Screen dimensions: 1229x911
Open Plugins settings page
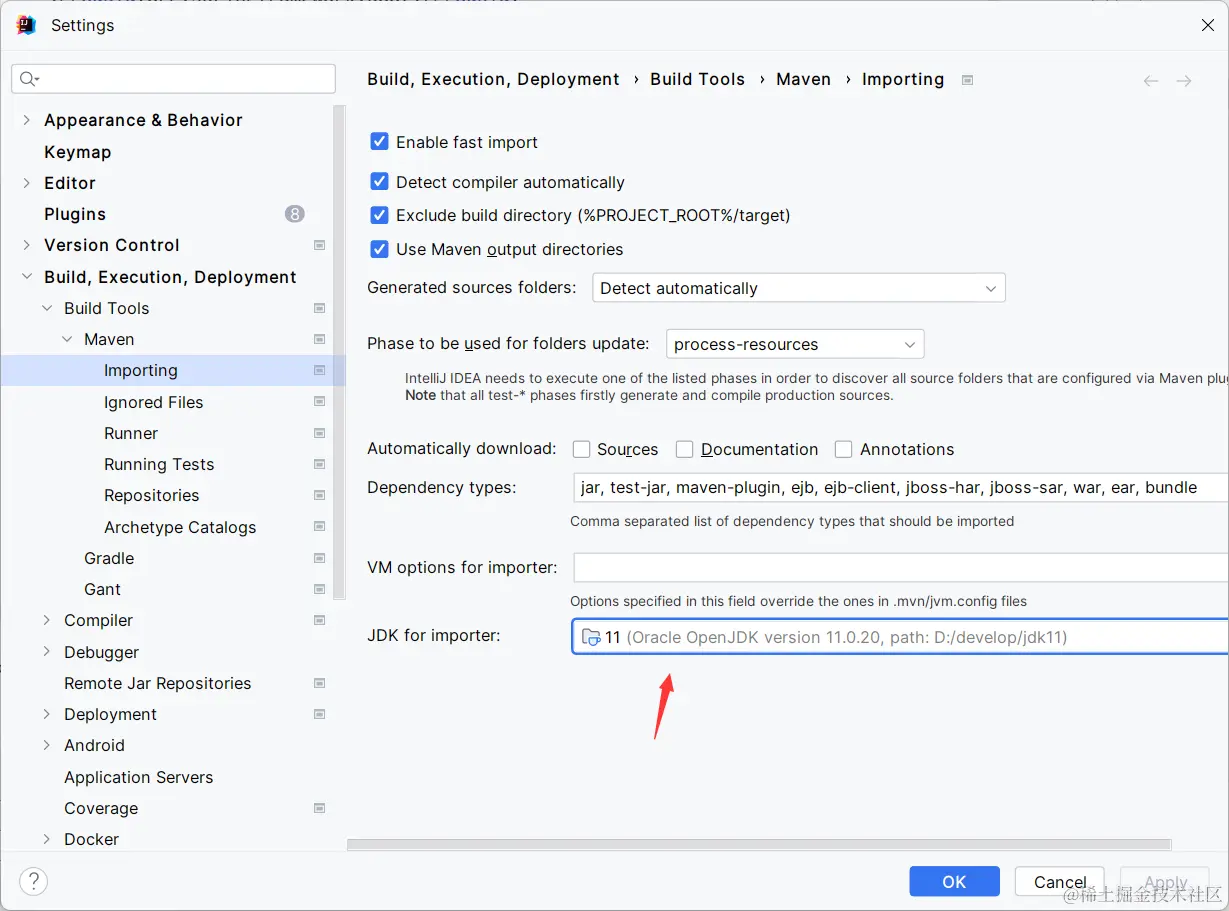coord(75,214)
